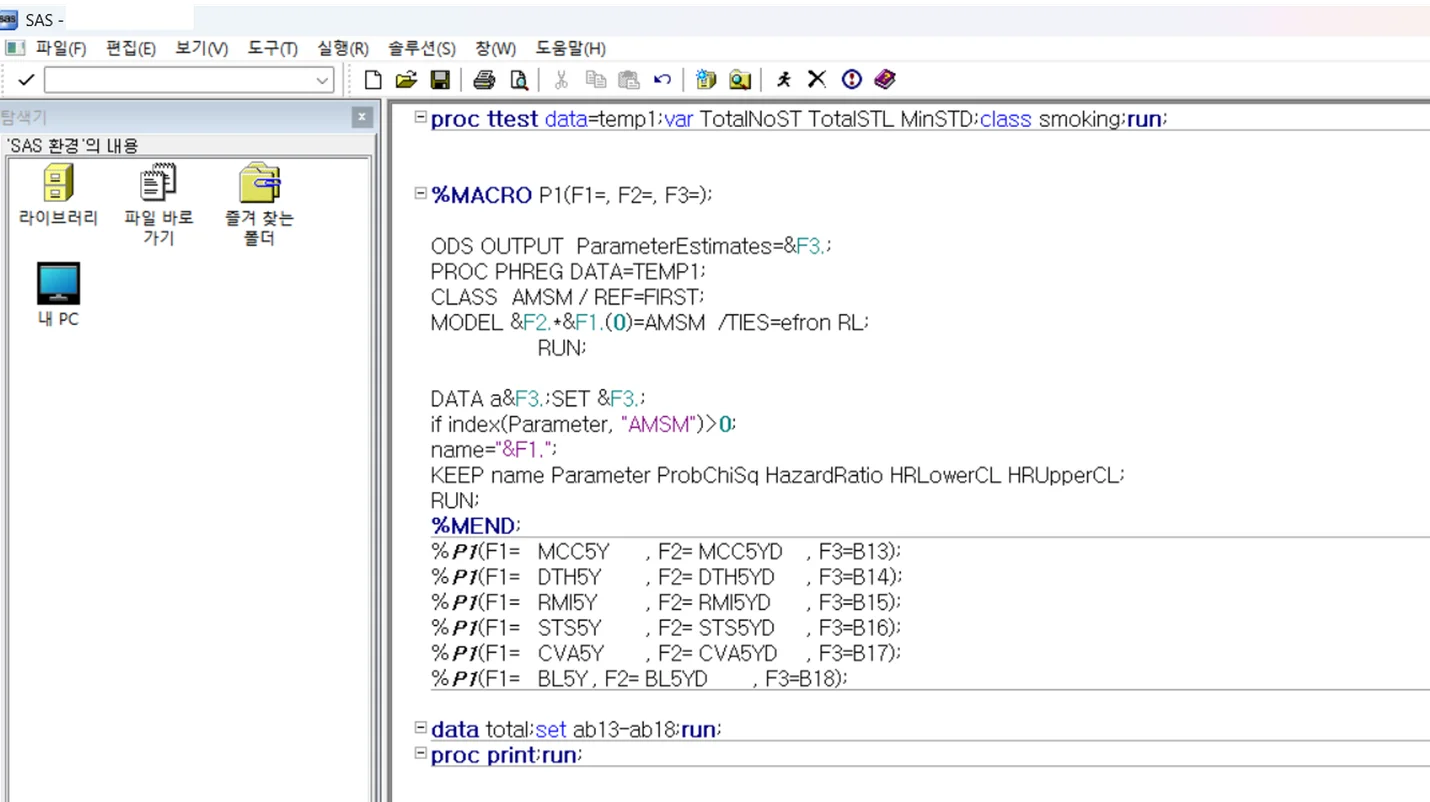Open the 도구(T) menu

point(273,48)
